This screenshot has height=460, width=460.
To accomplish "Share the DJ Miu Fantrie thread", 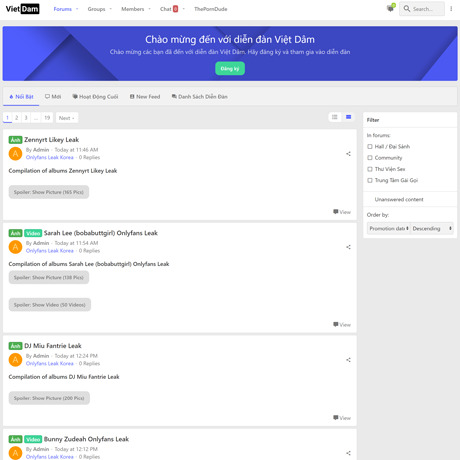I will coord(348,360).
